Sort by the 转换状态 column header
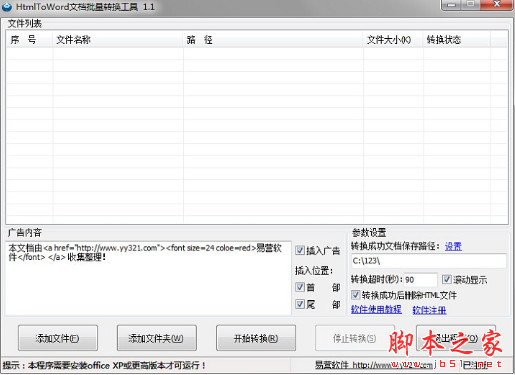This screenshot has height=375, width=515. 457,40
